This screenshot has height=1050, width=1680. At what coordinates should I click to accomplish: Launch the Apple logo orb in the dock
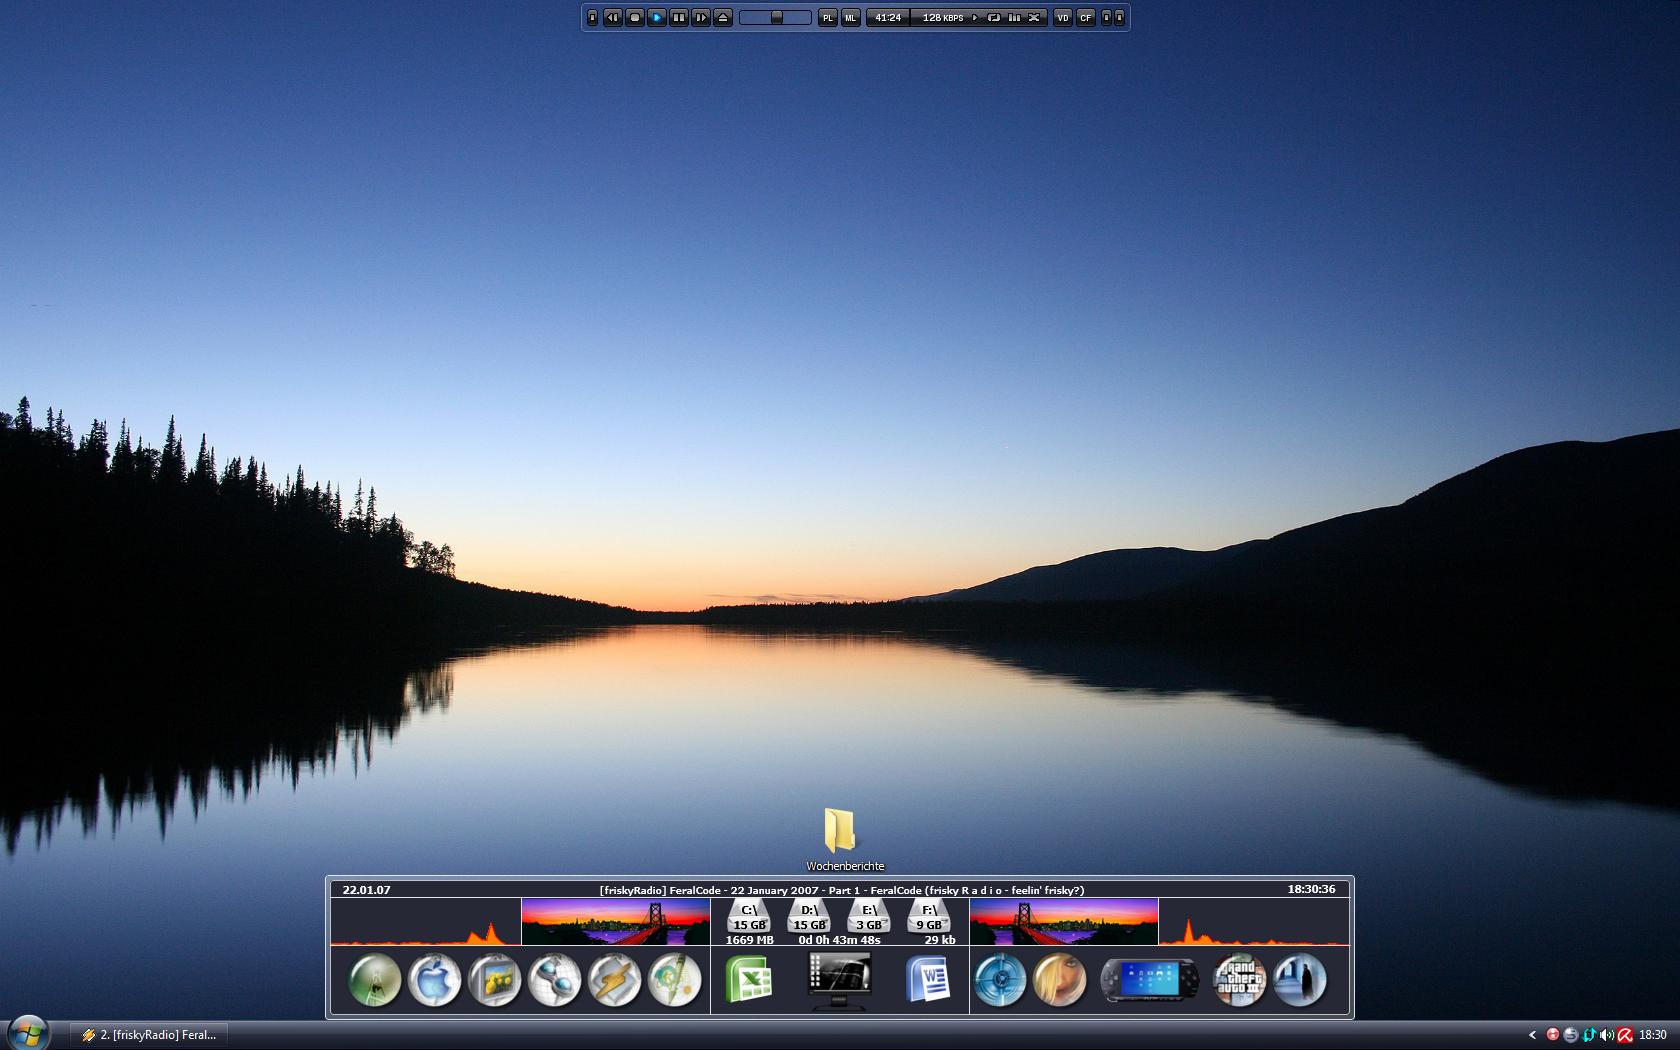pyautogui.click(x=434, y=979)
